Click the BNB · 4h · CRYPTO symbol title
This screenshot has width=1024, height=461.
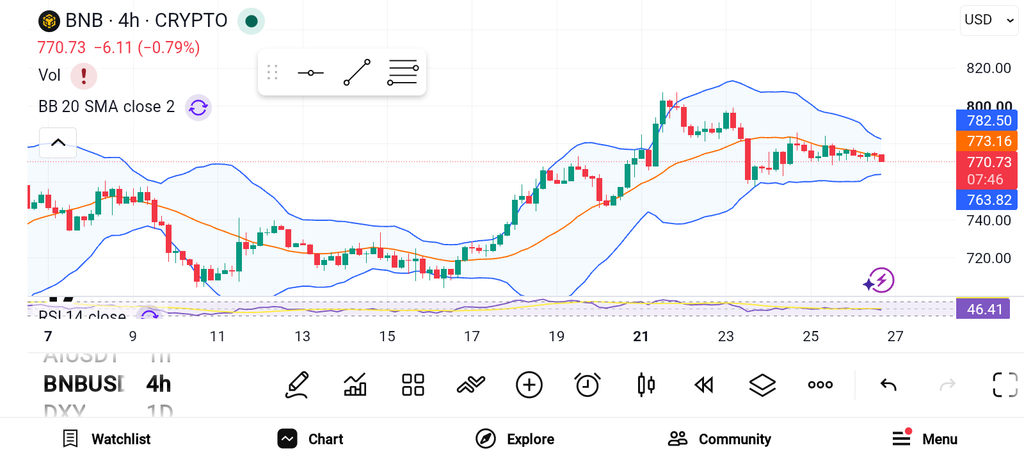tap(146, 21)
